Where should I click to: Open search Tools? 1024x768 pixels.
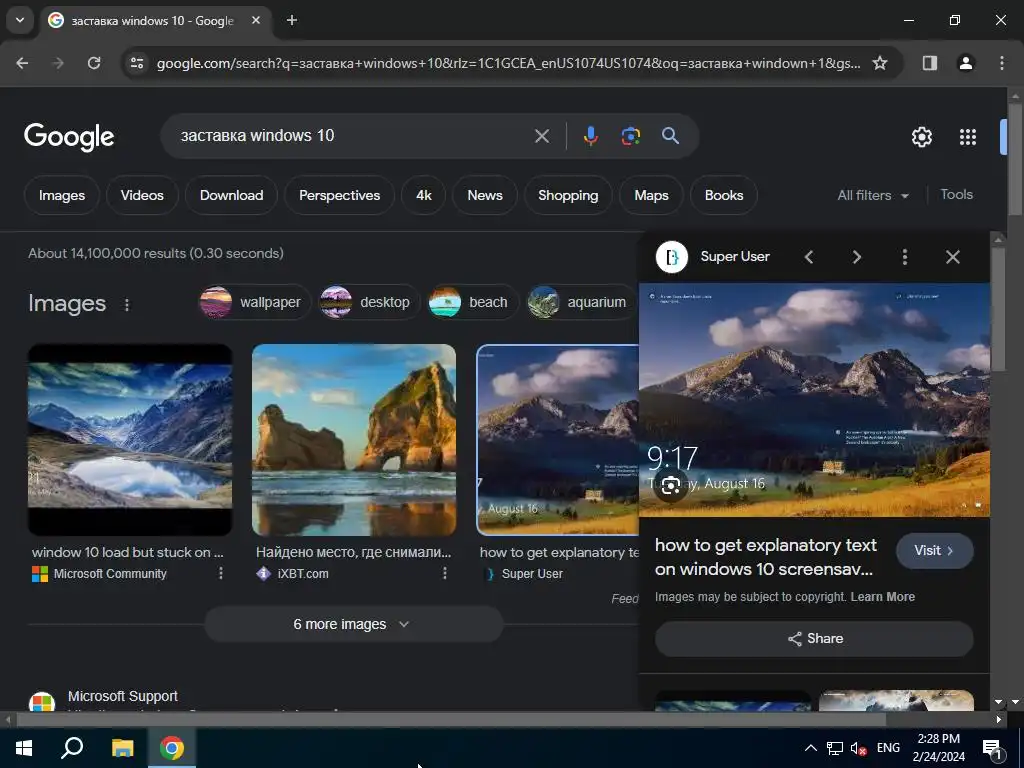tap(956, 195)
